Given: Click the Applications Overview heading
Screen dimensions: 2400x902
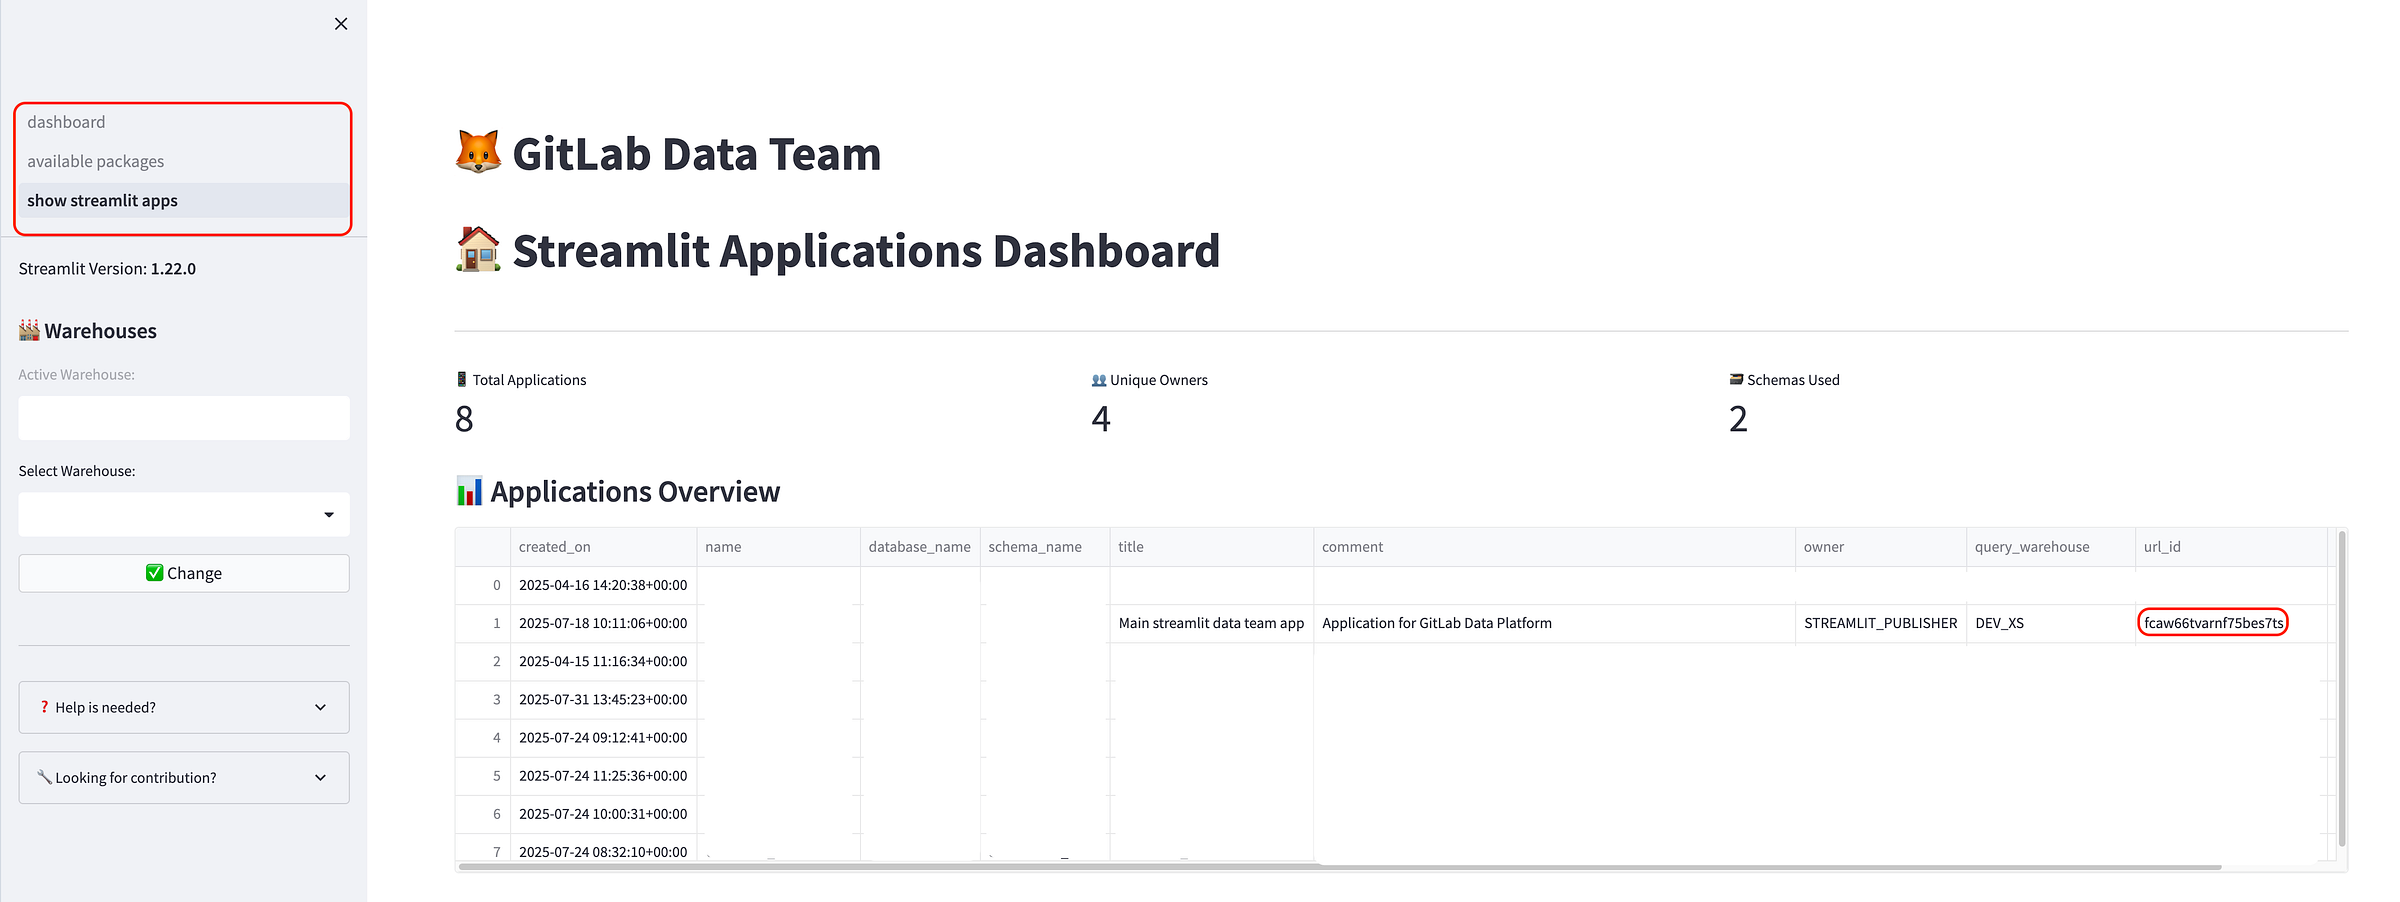Looking at the screenshot, I should [x=635, y=492].
